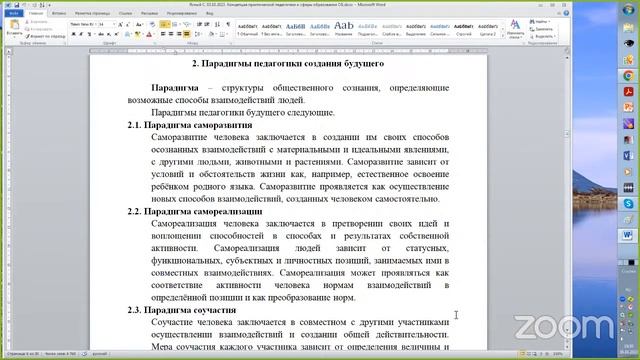Click the red font color button
This screenshot has width=640, height=360.
[149, 34]
